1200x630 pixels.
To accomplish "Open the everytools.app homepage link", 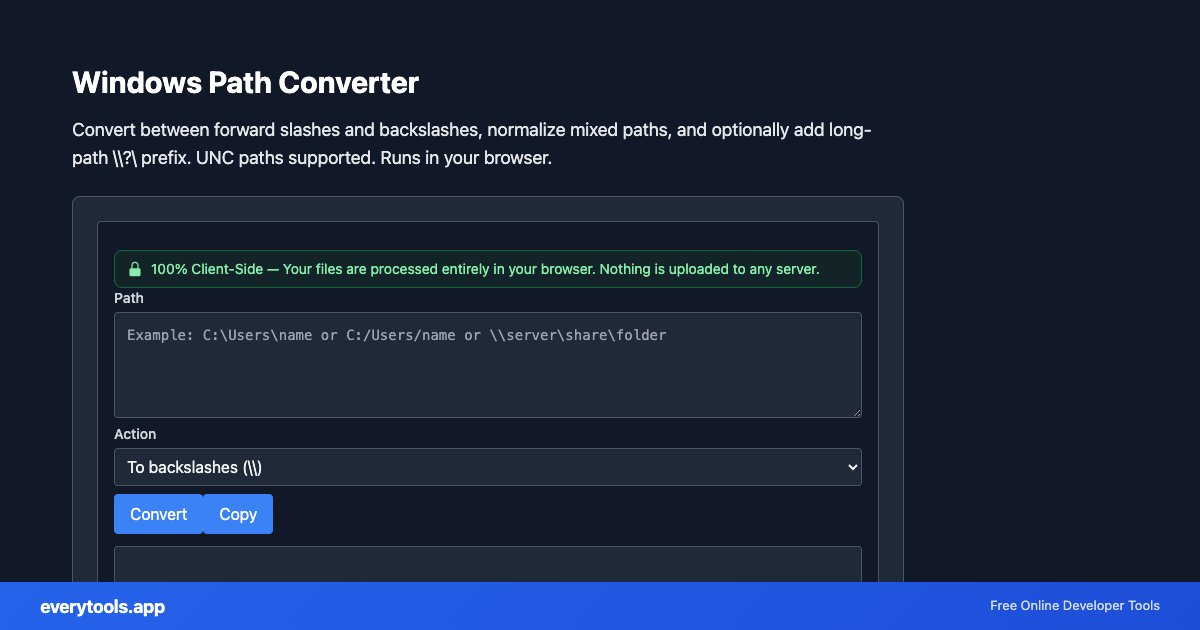I will [x=101, y=606].
